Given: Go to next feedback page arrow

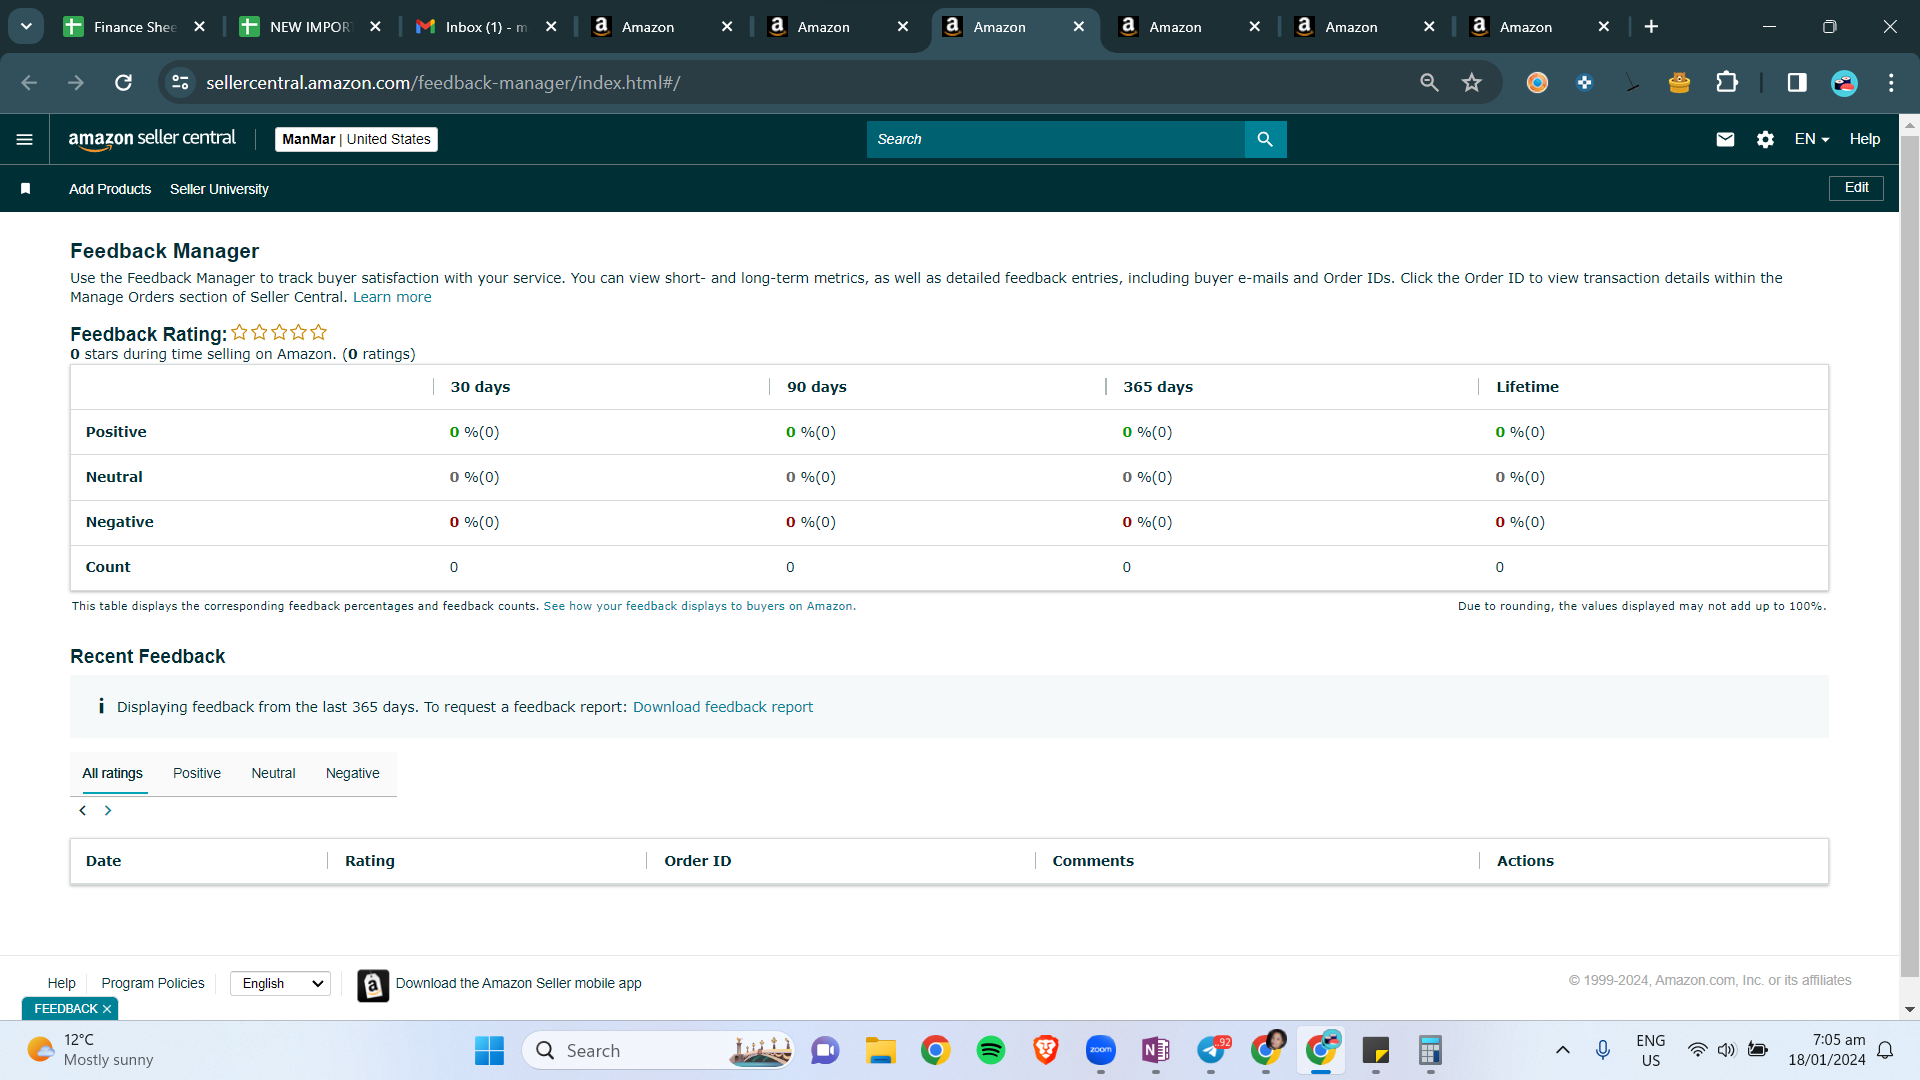Looking at the screenshot, I should (x=108, y=810).
